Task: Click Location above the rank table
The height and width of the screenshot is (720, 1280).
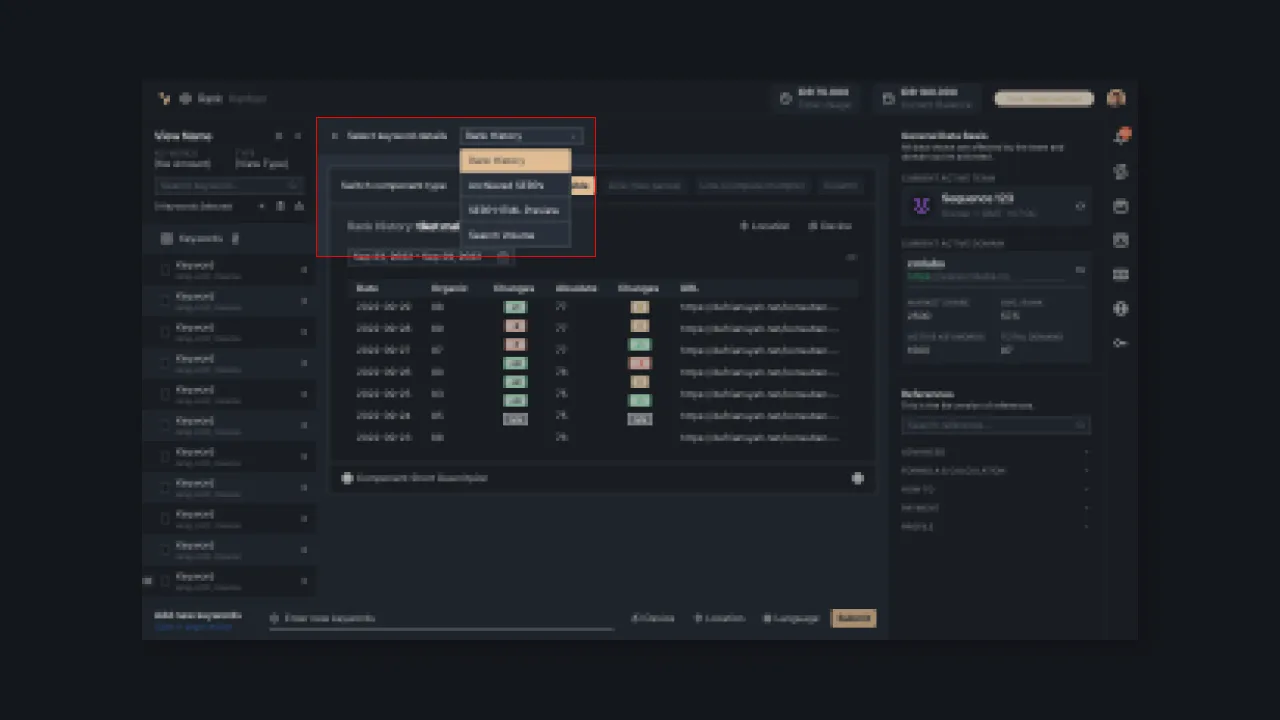Action: (765, 226)
